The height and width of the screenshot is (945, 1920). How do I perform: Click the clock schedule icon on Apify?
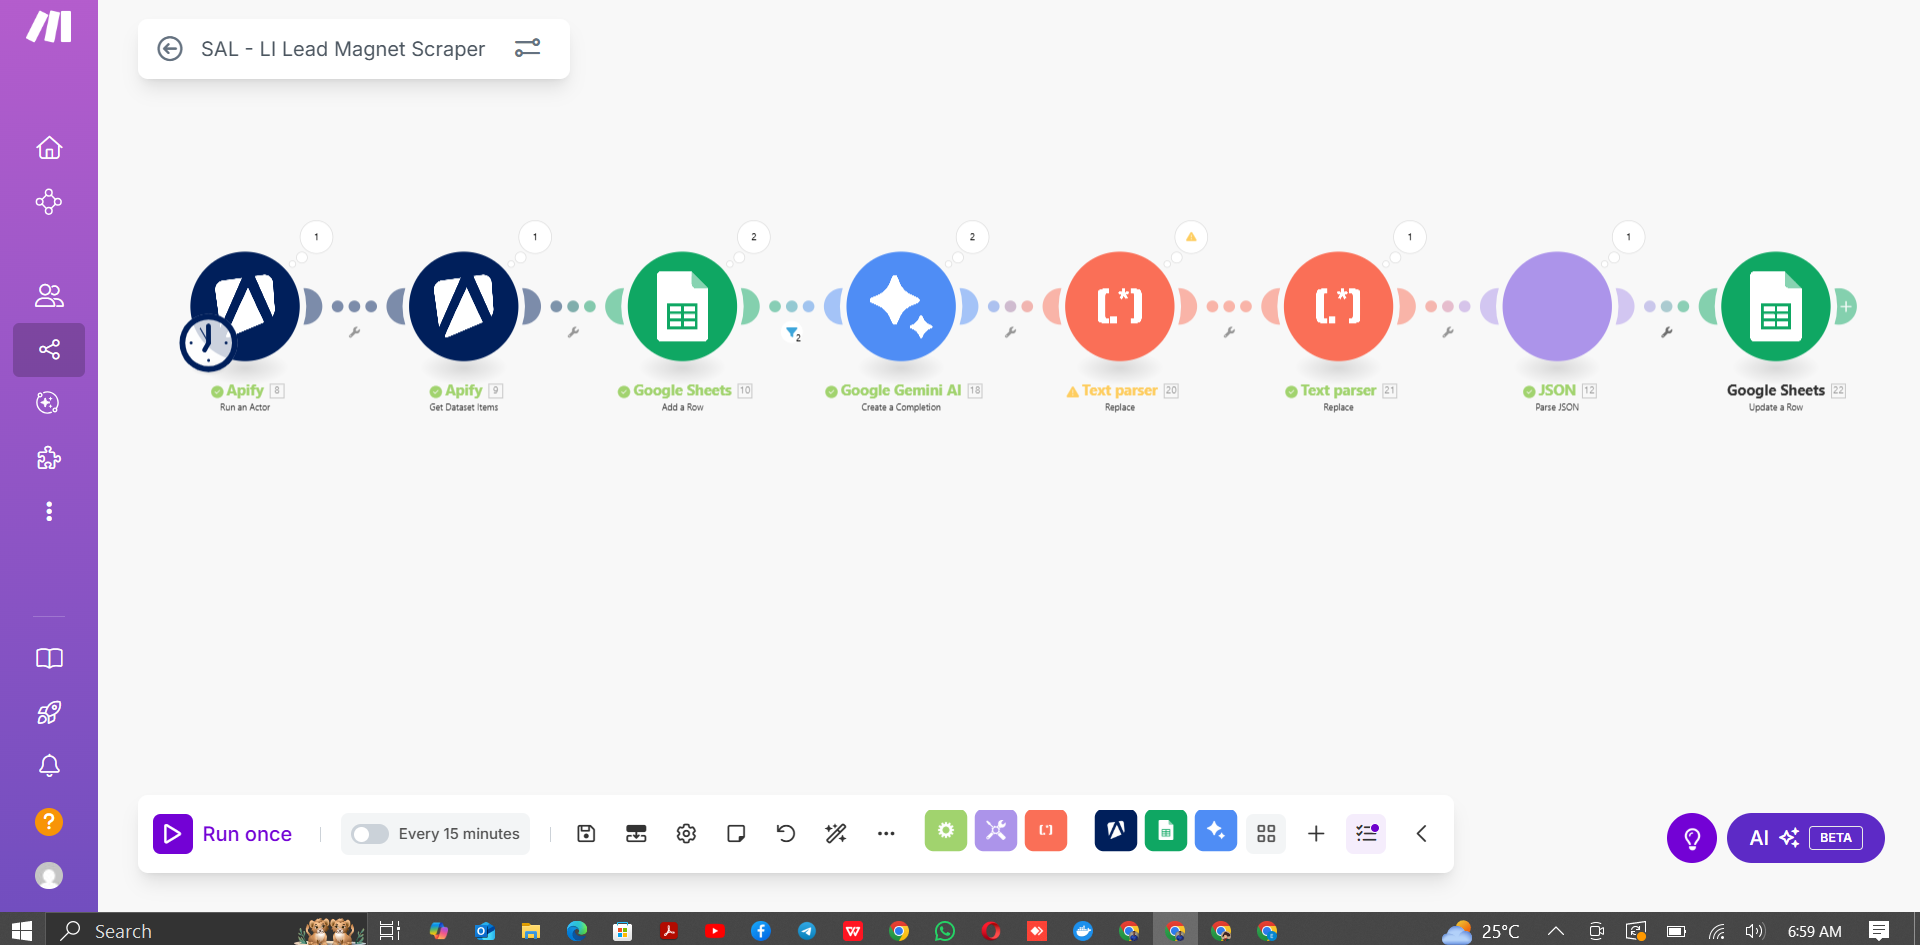[x=207, y=343]
